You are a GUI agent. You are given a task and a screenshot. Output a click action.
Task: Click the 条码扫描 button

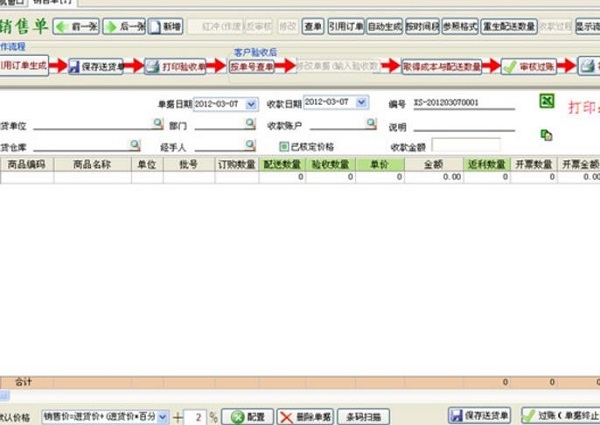tap(363, 417)
